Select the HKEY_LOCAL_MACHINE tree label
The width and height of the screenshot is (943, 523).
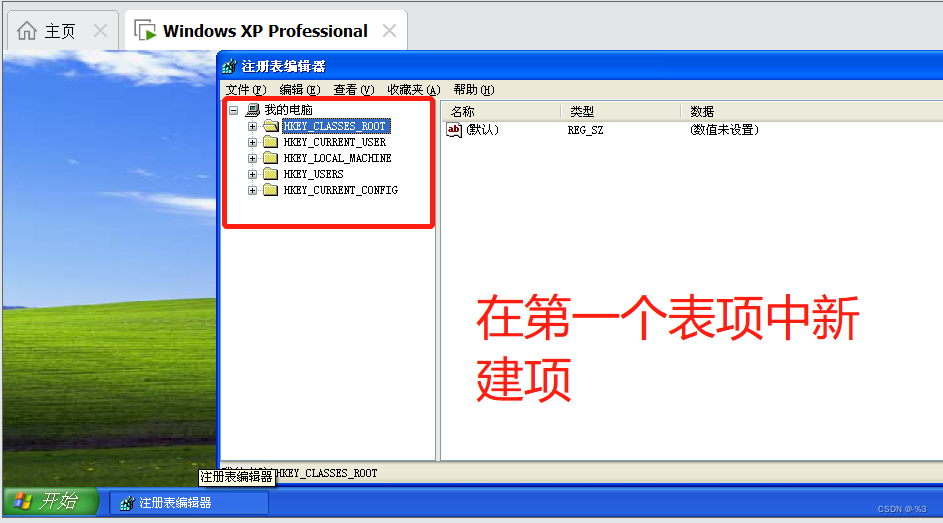(x=337, y=158)
